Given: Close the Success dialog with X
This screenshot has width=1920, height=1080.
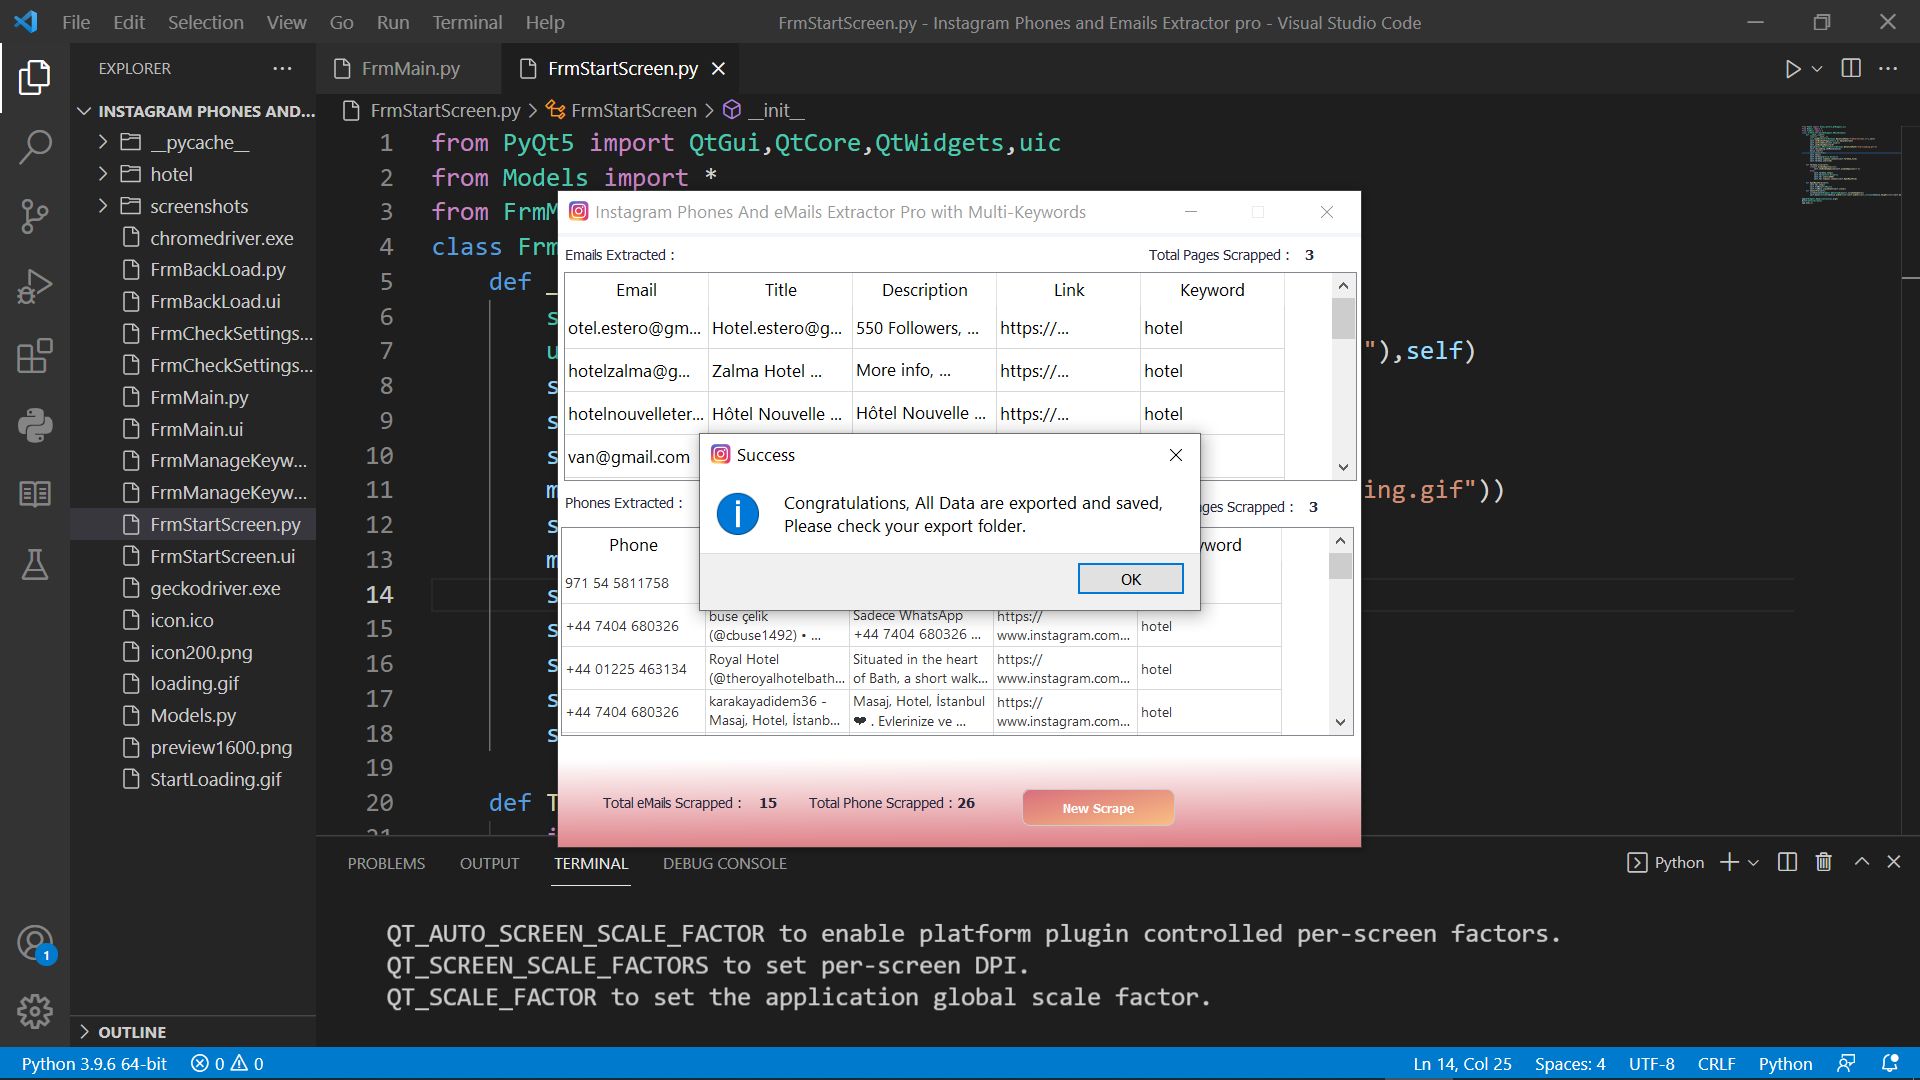Looking at the screenshot, I should point(1176,455).
